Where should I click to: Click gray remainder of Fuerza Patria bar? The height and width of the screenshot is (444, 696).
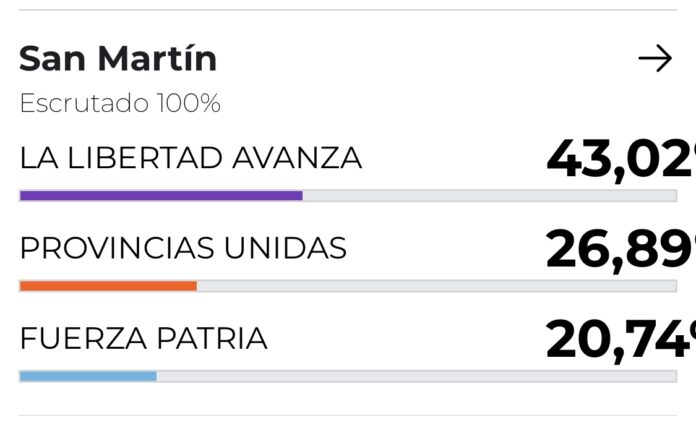pos(416,376)
